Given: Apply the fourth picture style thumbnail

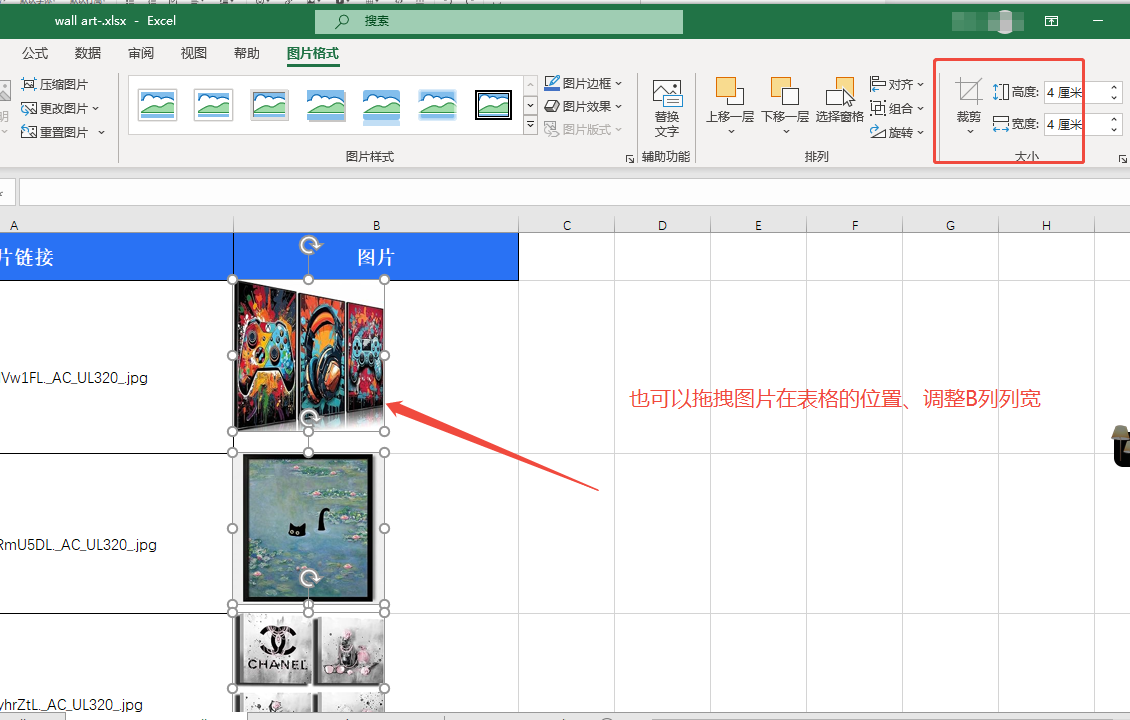Looking at the screenshot, I should pyautogui.click(x=326, y=105).
